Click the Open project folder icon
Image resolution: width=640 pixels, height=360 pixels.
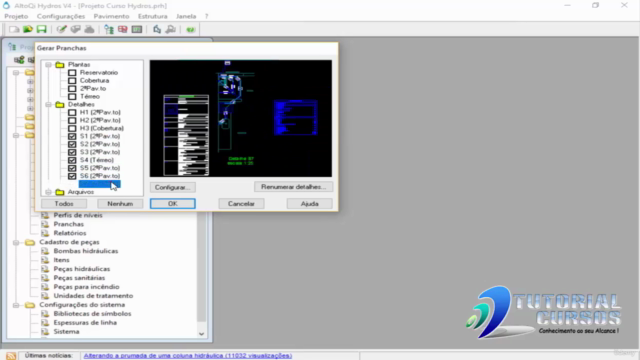click(x=28, y=29)
